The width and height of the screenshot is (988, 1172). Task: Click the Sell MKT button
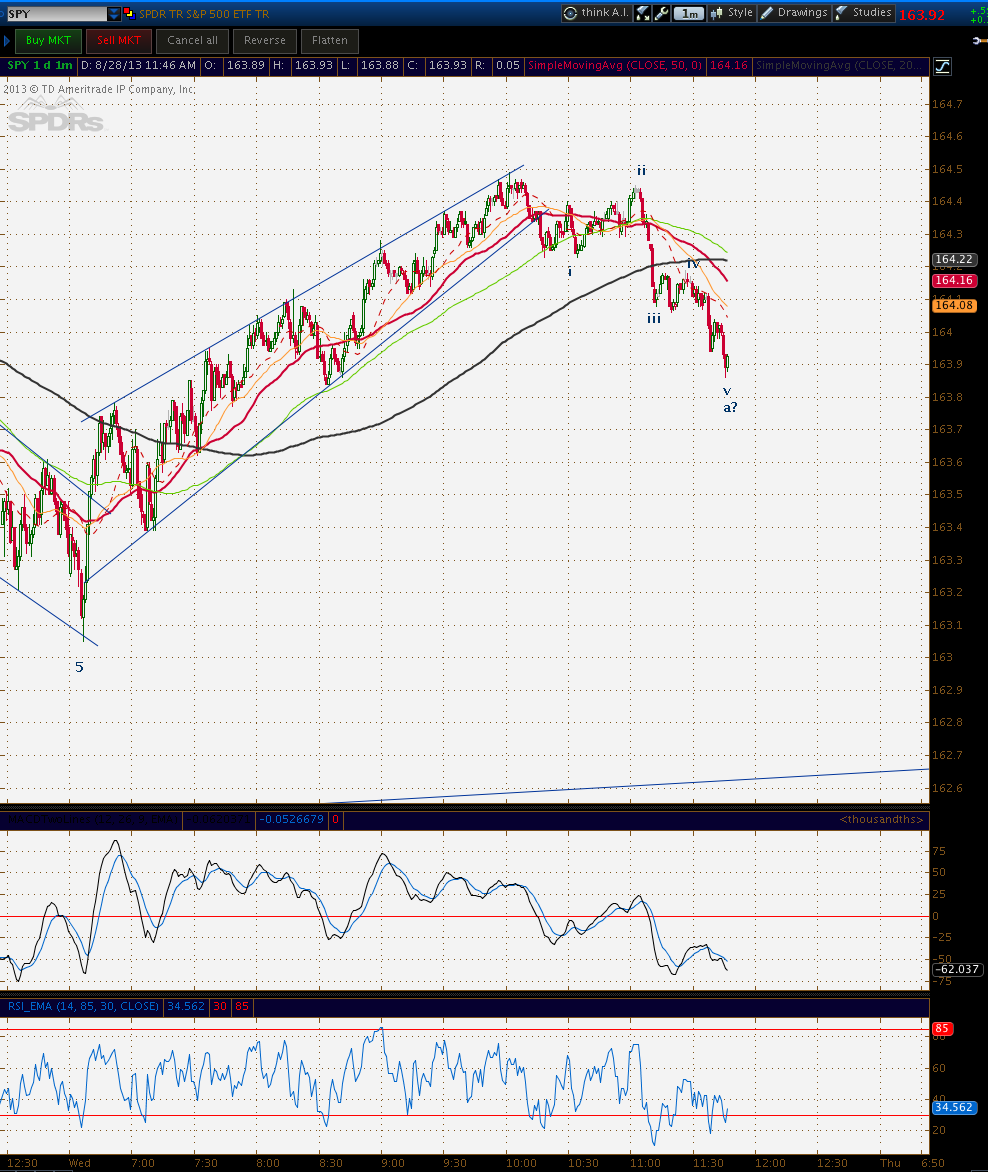[x=119, y=40]
